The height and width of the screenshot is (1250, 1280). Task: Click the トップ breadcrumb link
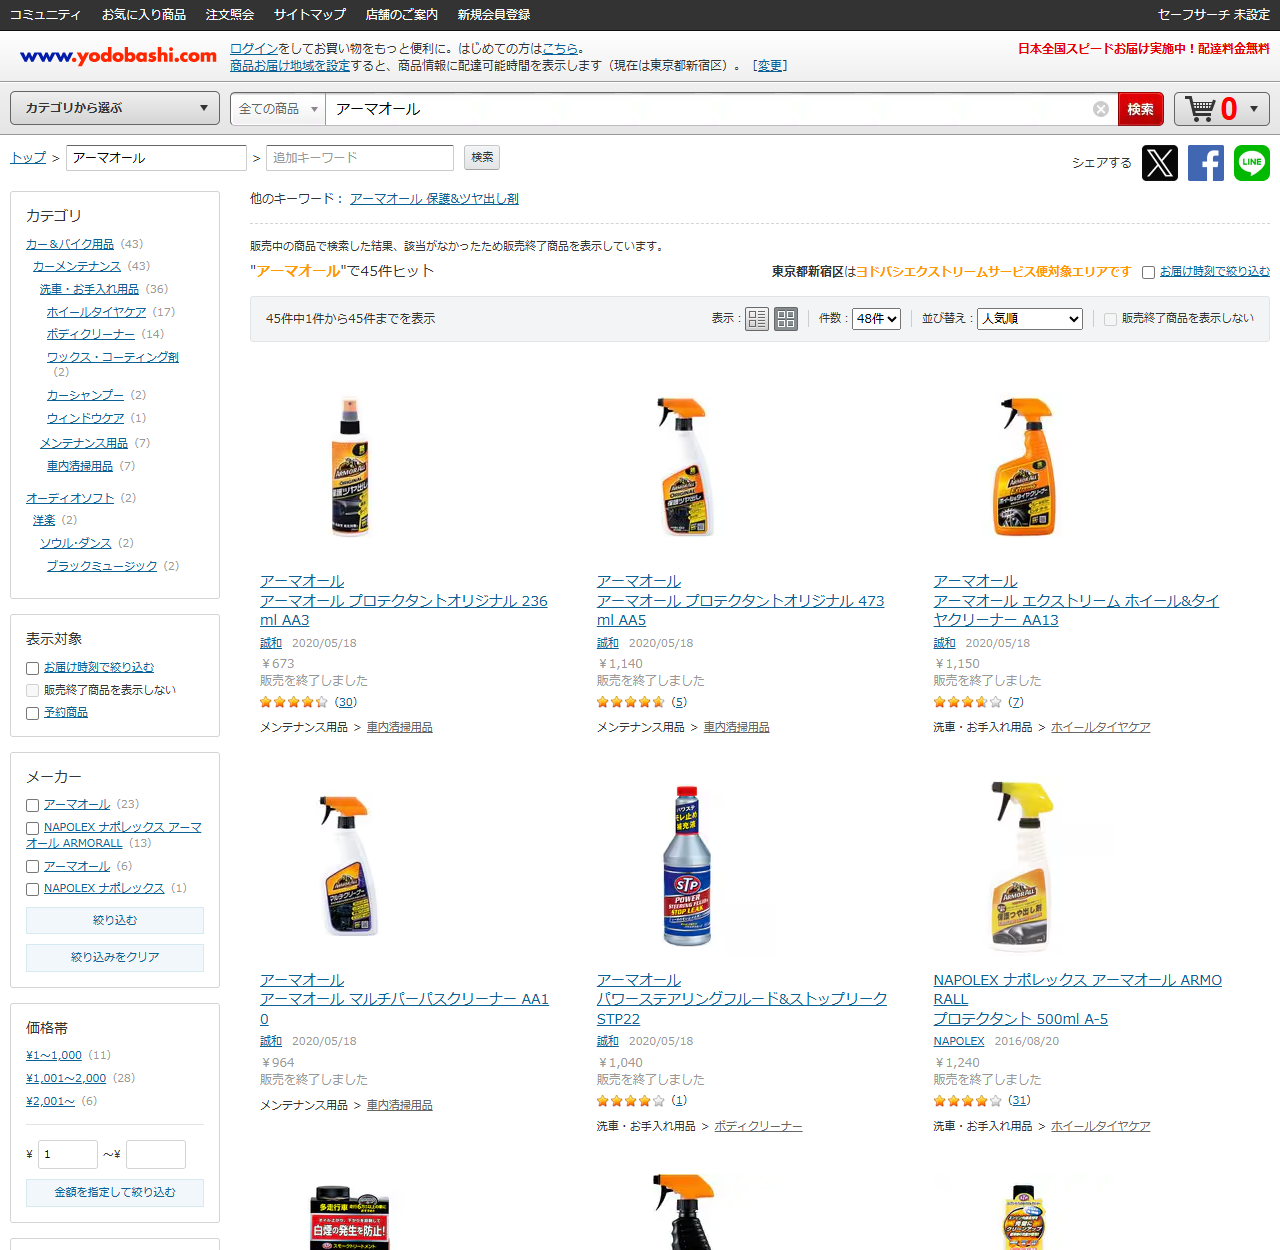(x=28, y=158)
